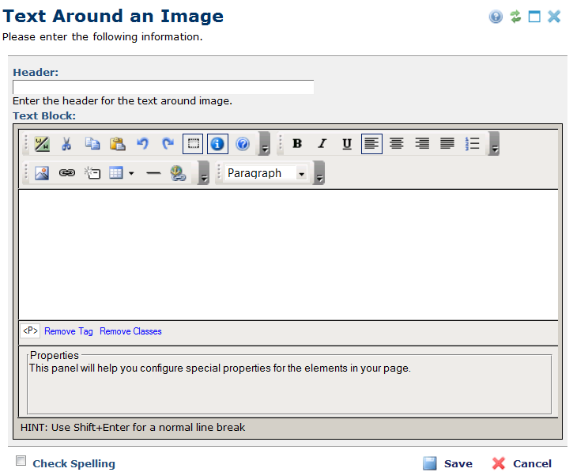Cancel editing the dialog
Viewport: 573px width, 476px height.
click(522, 464)
